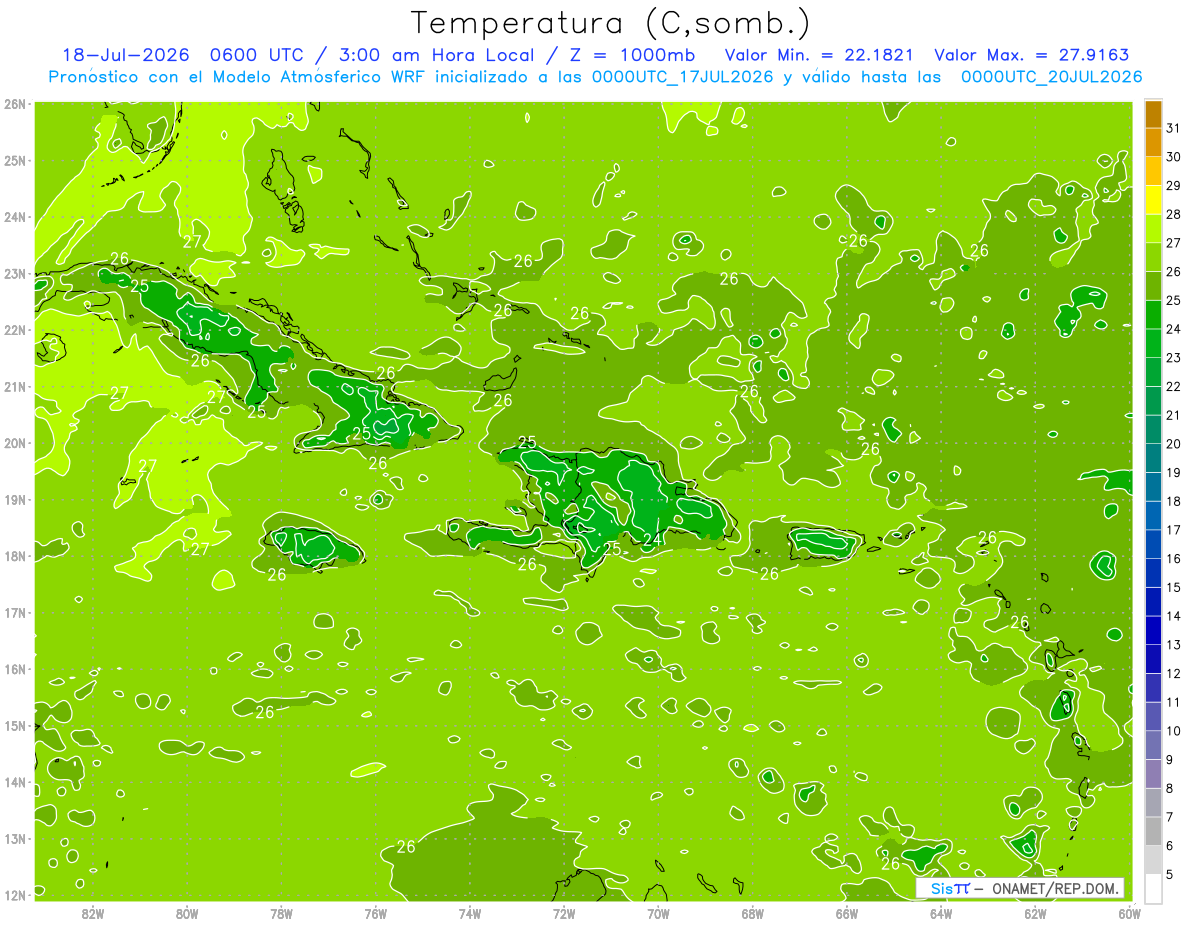
Task: Click the 16N latitude axis label
Action: (15, 669)
